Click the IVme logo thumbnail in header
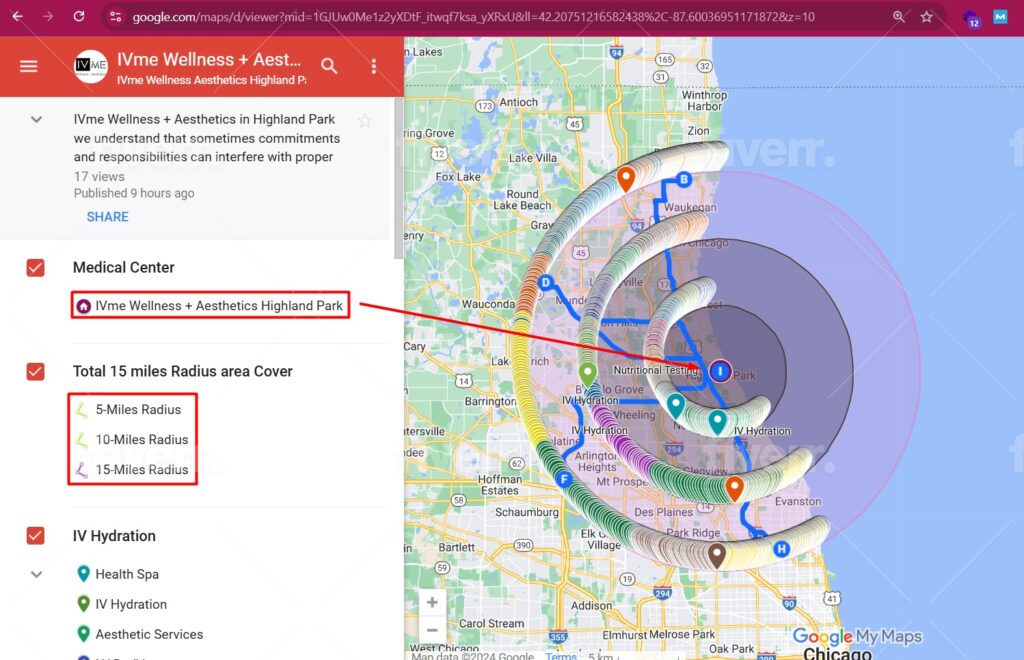 coord(91,66)
